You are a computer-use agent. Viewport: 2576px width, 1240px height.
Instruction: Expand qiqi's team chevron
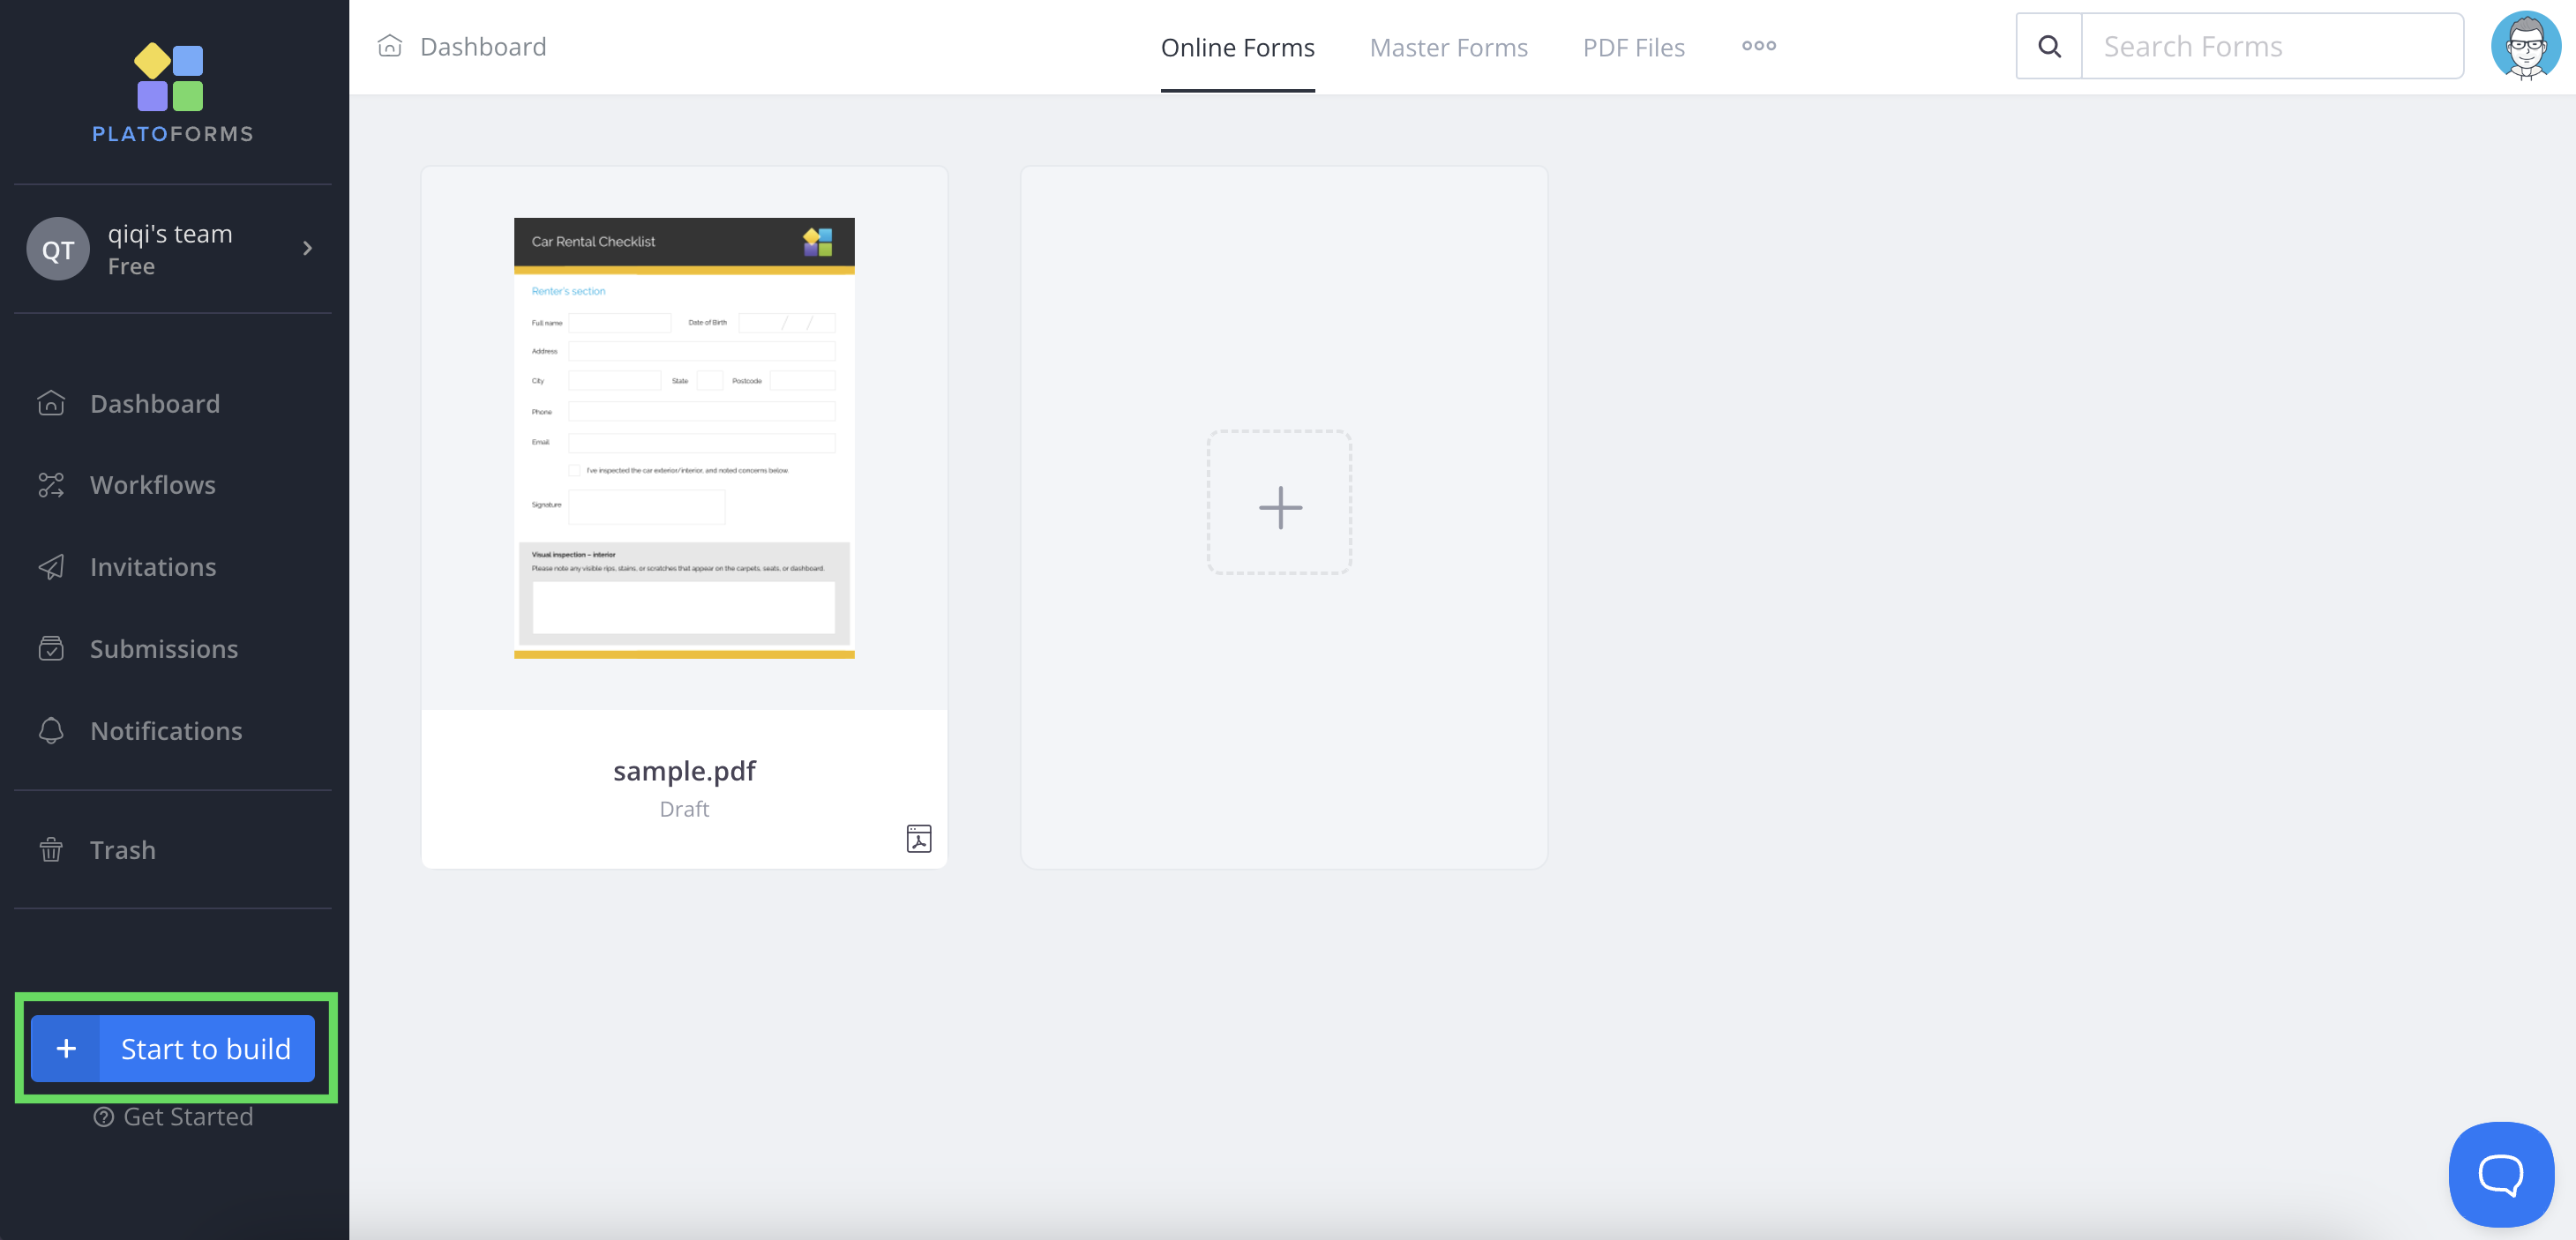[x=307, y=248]
